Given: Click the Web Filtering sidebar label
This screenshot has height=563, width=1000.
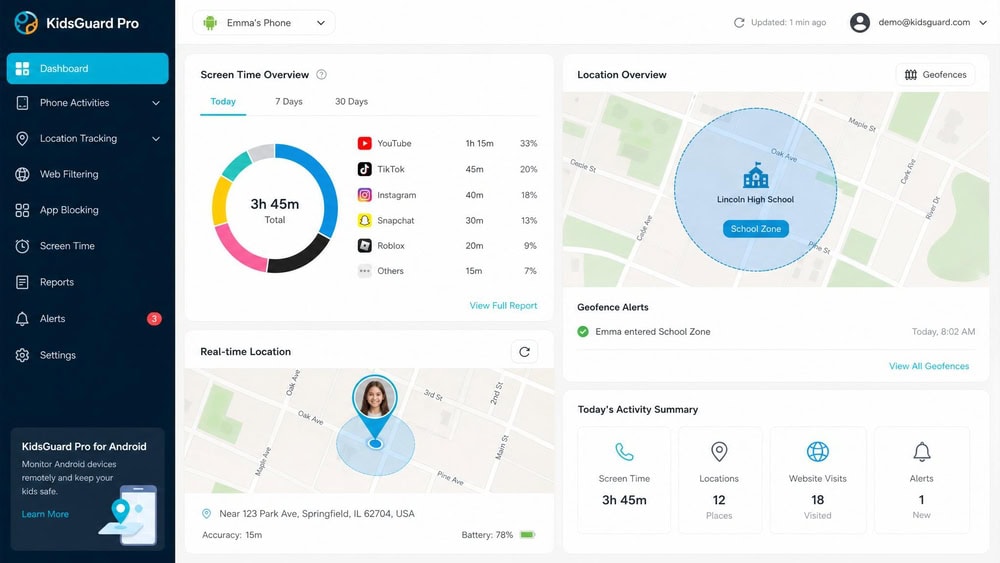Looking at the screenshot, I should [x=69, y=174].
